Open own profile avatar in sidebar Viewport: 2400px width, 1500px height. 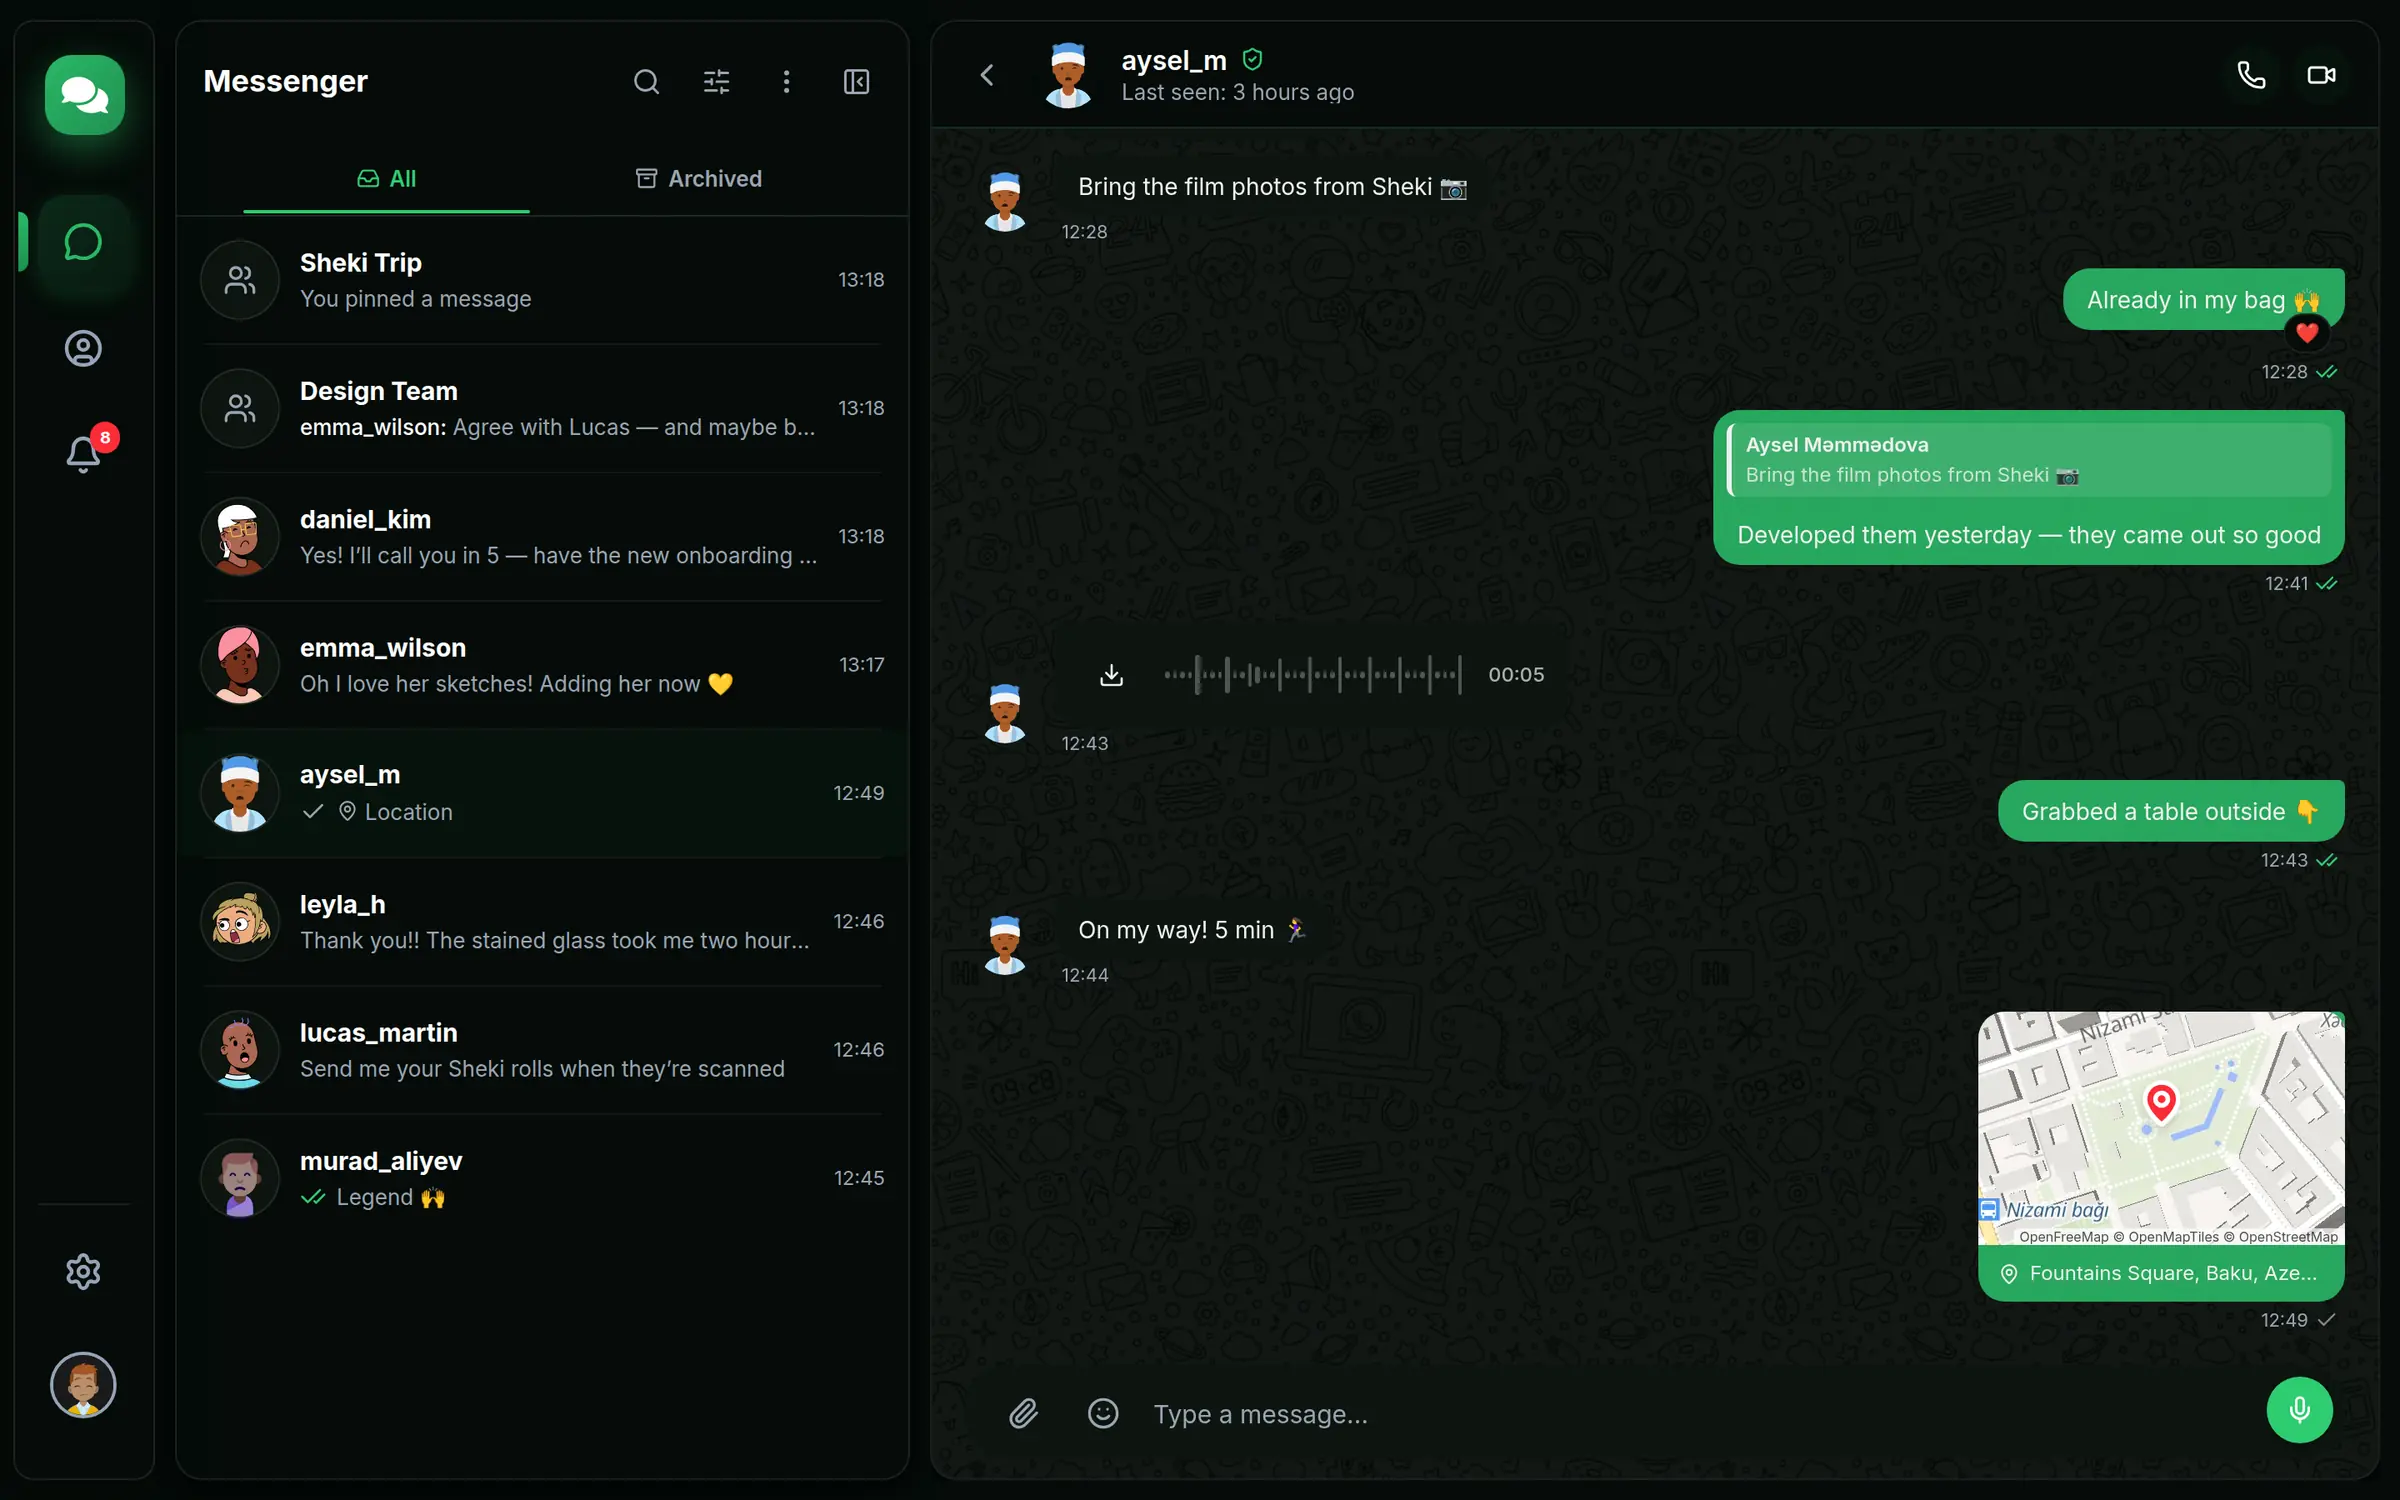pyautogui.click(x=83, y=1385)
